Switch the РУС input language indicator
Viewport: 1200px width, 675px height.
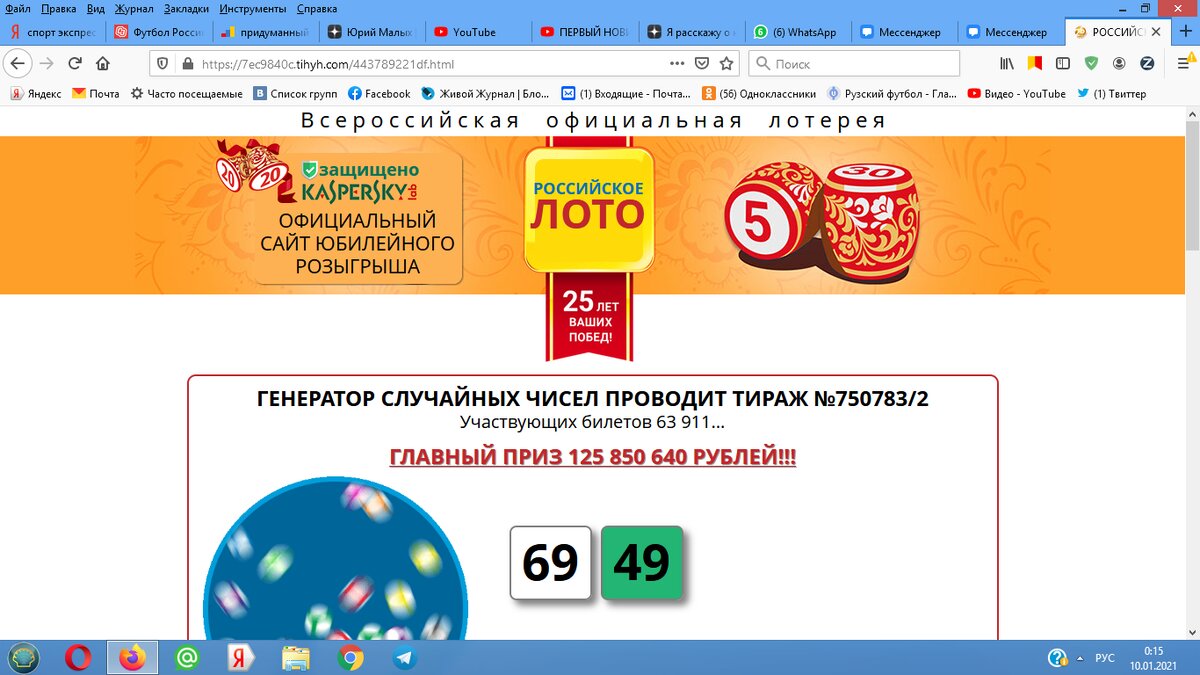pos(1105,658)
